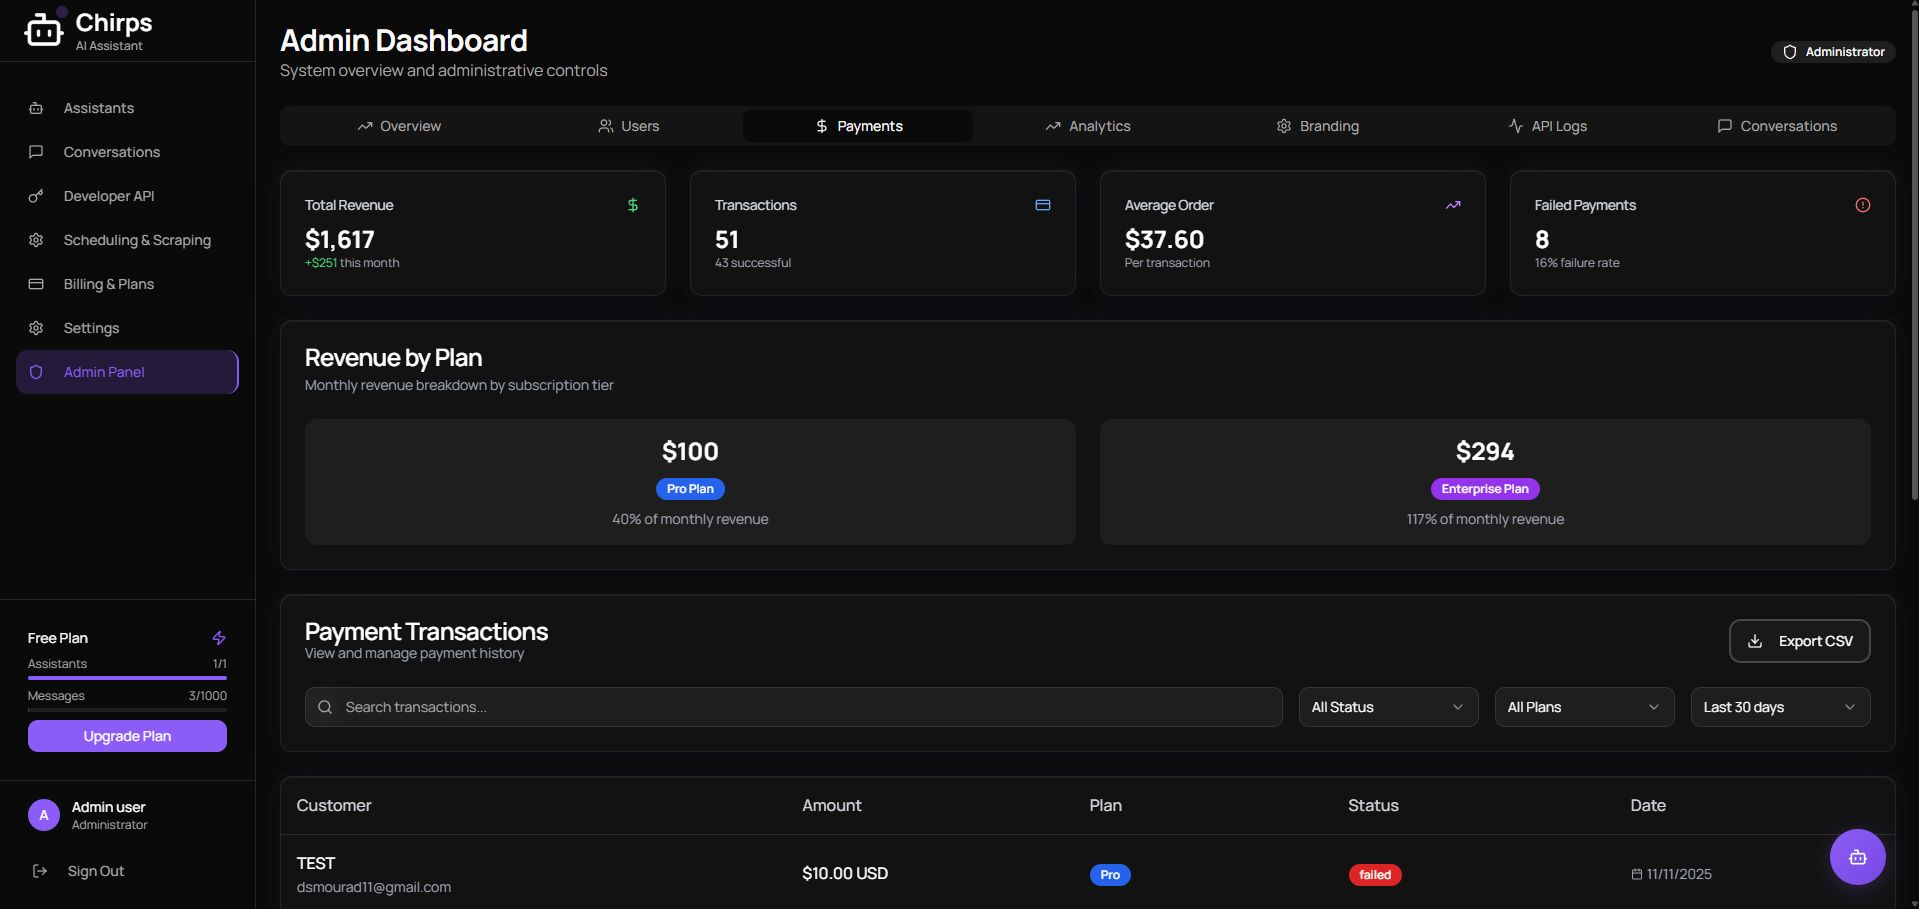The image size is (1919, 909).
Task: Click the Export CSV button
Action: [x=1798, y=641]
